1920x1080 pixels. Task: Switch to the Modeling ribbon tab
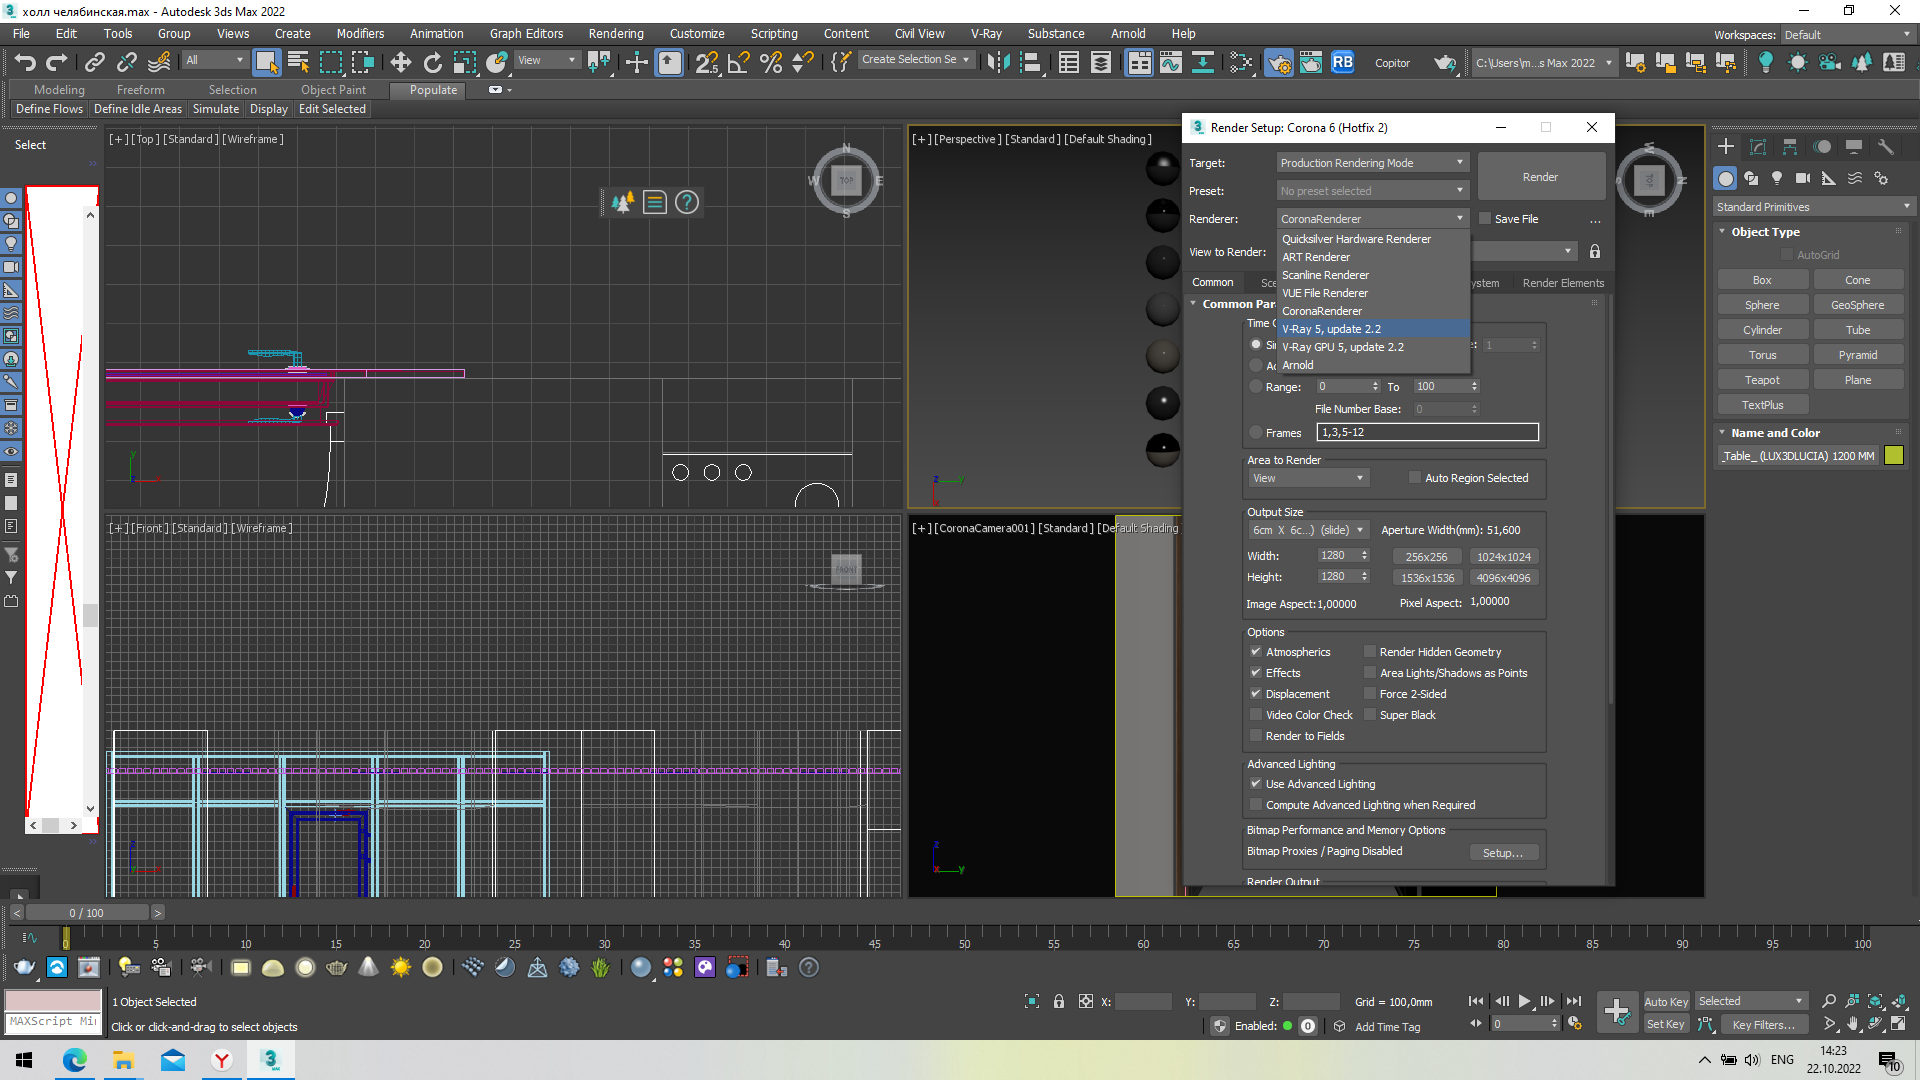click(x=59, y=90)
